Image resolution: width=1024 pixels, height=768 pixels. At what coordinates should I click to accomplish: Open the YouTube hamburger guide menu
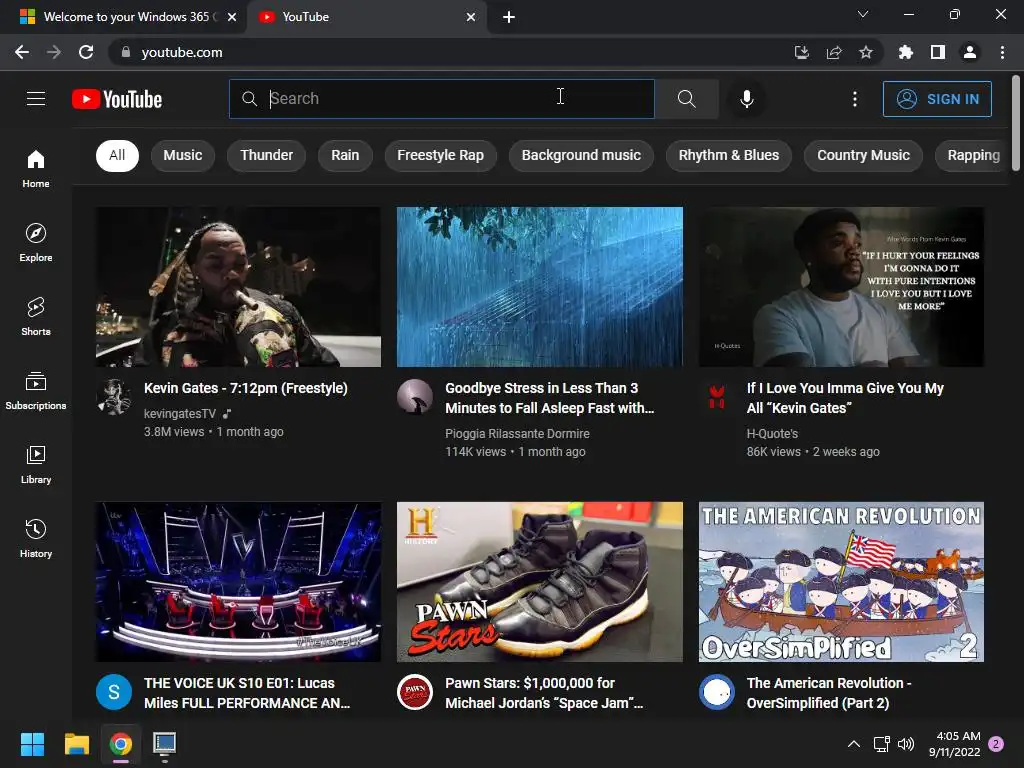click(36, 99)
